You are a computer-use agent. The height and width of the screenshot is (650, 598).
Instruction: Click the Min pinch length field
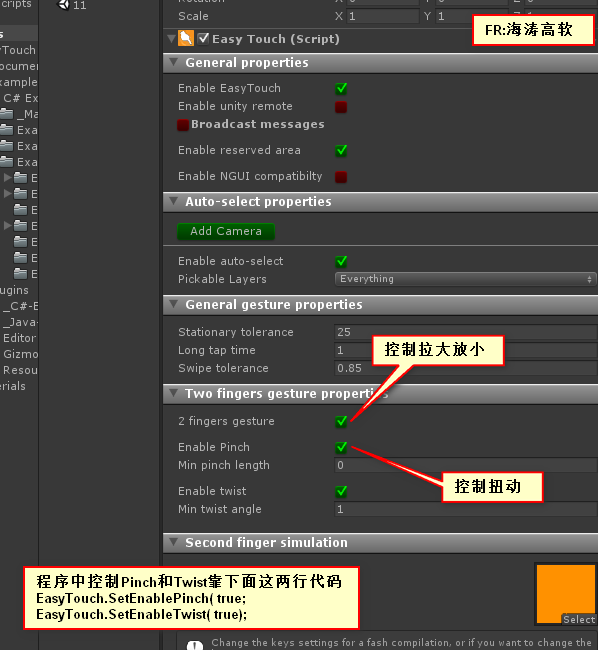click(466, 465)
